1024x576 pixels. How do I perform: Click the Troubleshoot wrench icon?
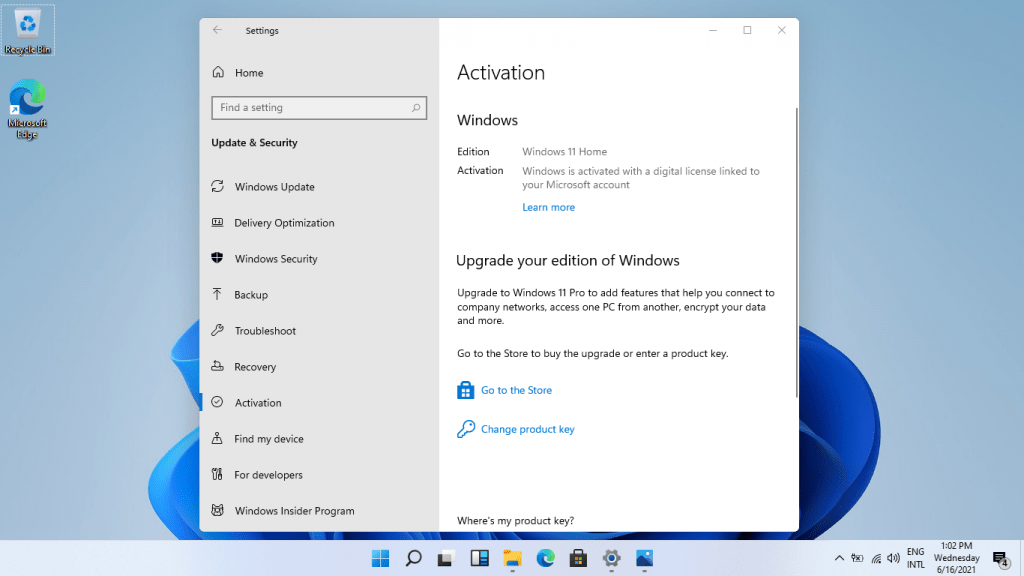pyautogui.click(x=217, y=331)
